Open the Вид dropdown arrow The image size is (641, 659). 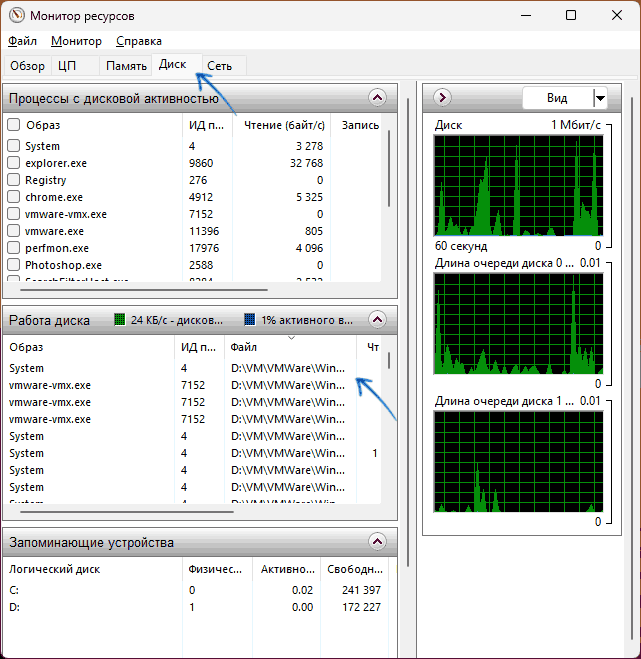[600, 98]
